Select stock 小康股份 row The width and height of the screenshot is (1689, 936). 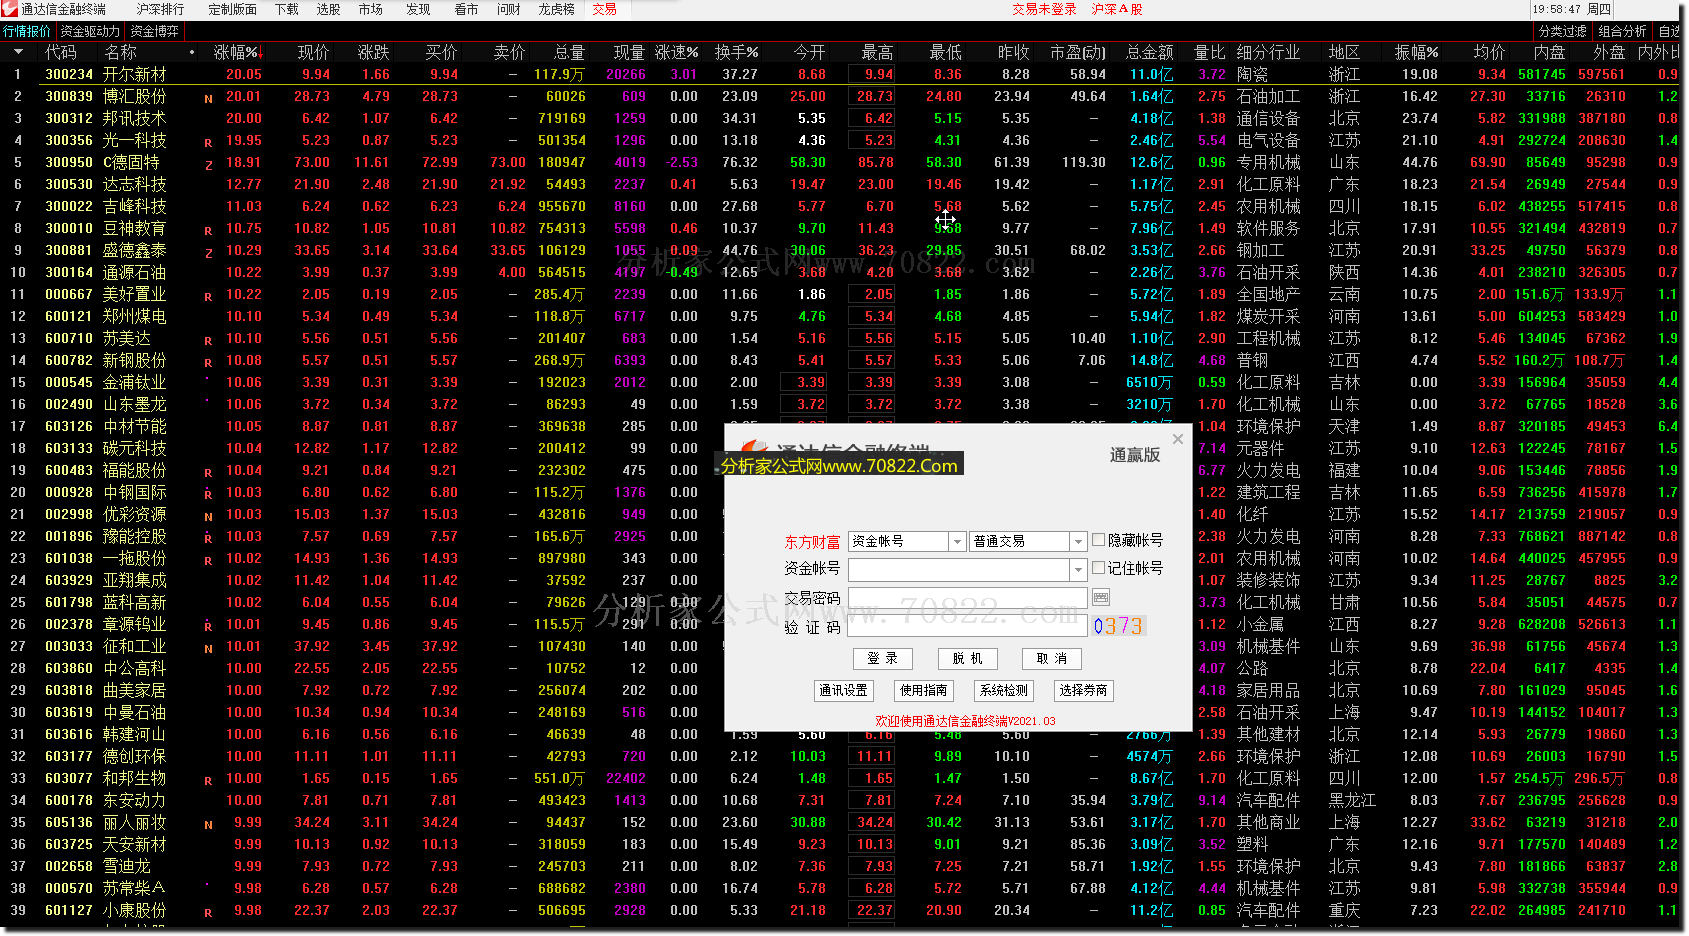click(x=844, y=910)
